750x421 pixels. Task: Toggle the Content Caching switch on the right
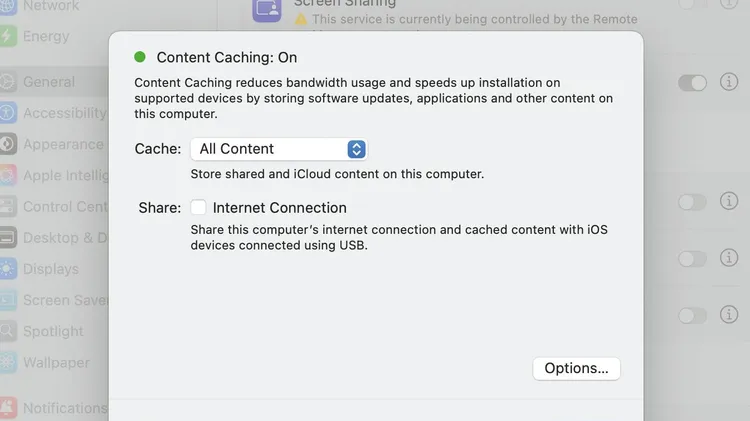692,83
